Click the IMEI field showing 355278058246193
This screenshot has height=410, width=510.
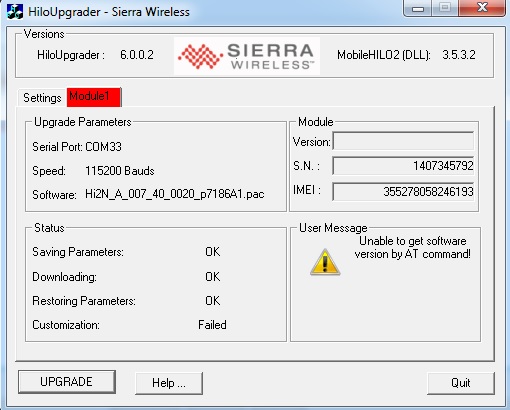point(403,191)
